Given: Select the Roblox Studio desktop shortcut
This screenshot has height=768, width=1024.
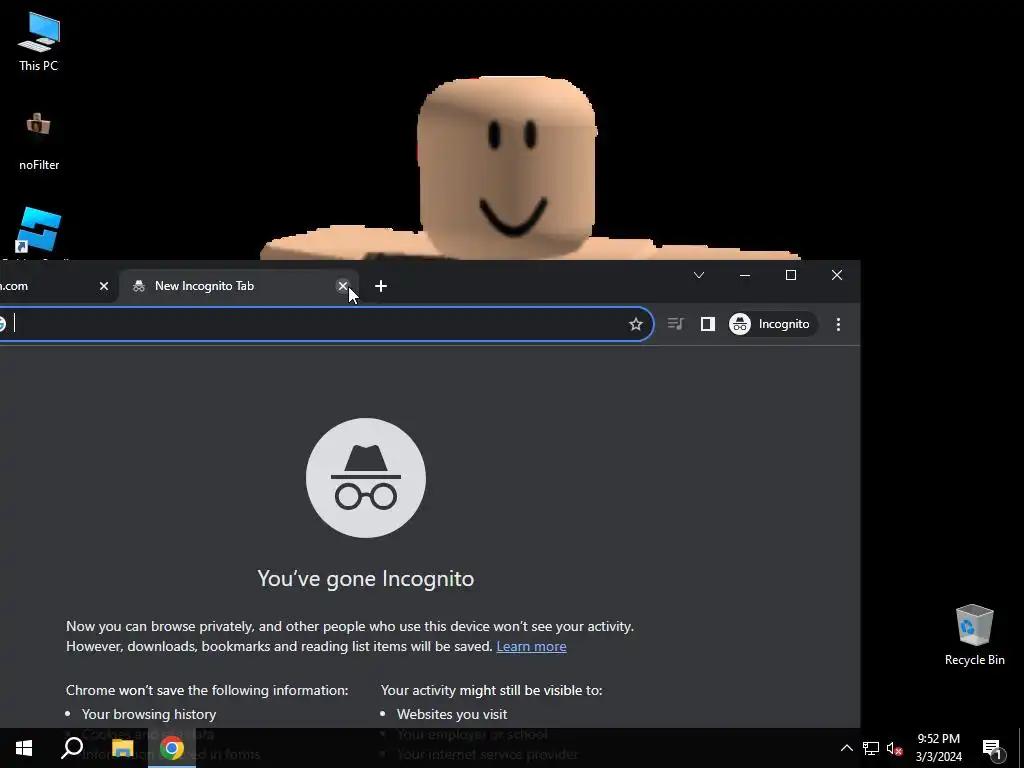Looking at the screenshot, I should pos(39,232).
